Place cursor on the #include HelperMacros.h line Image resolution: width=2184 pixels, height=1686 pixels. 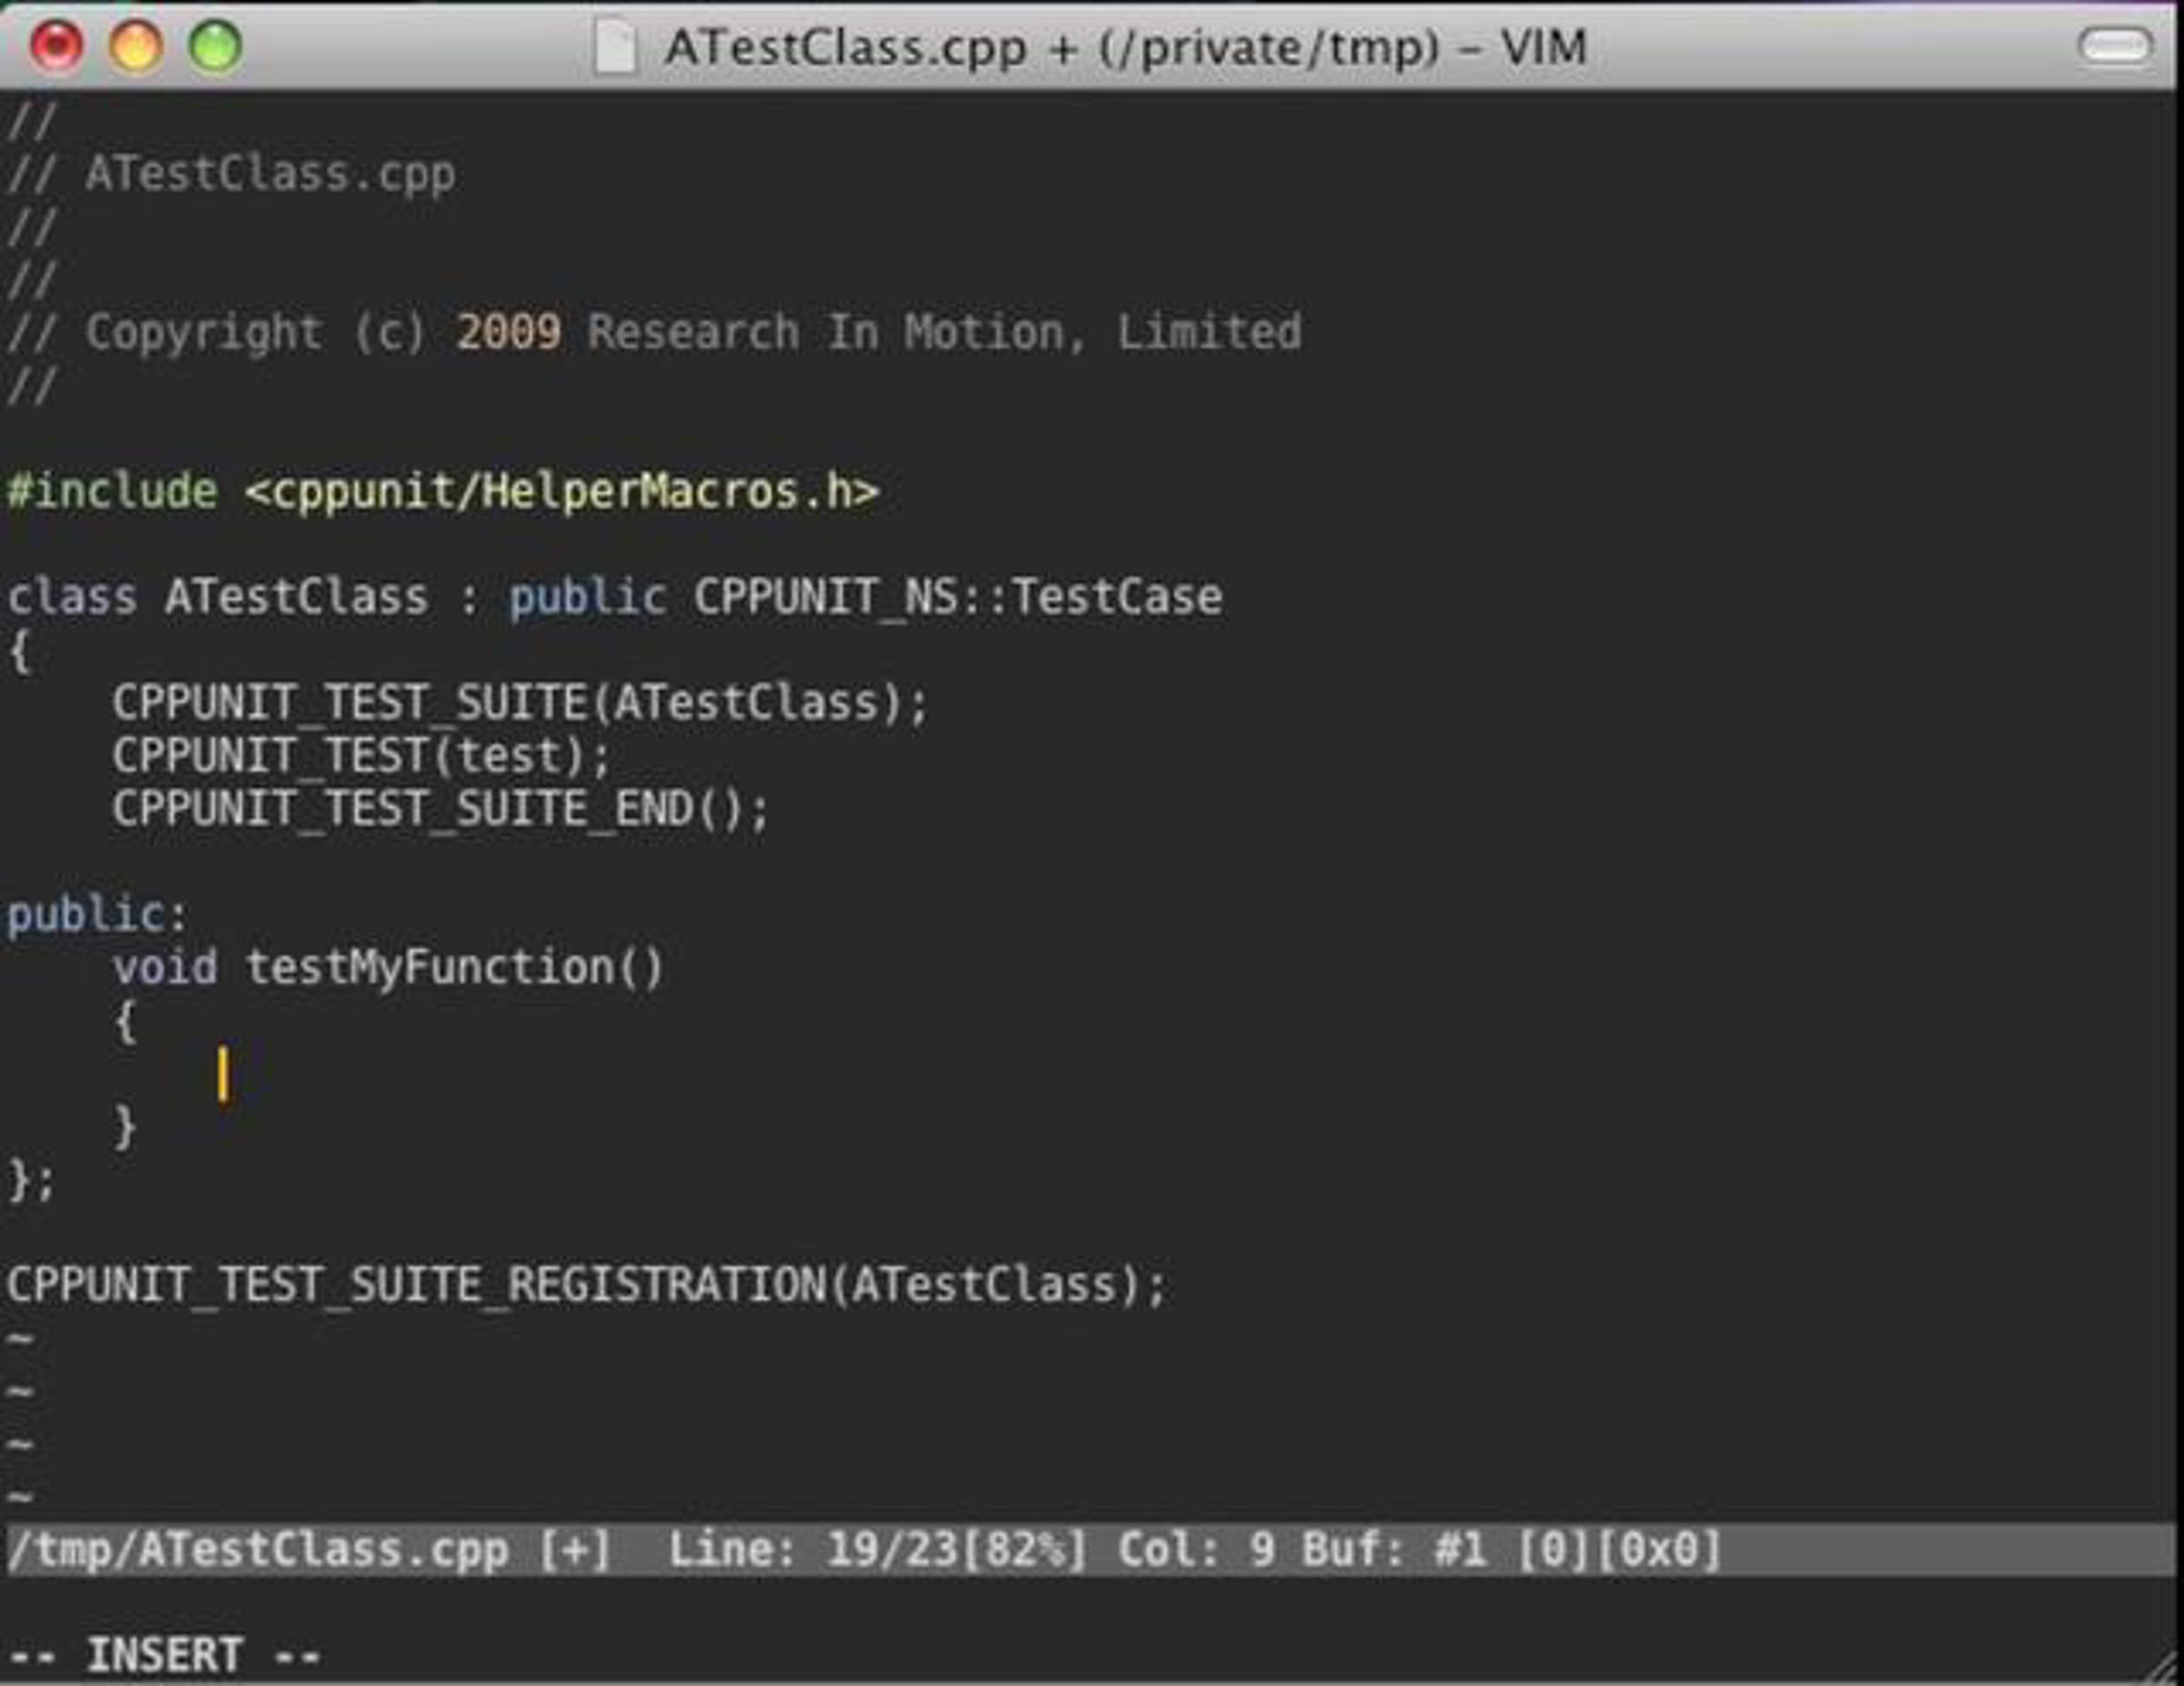click(x=442, y=491)
